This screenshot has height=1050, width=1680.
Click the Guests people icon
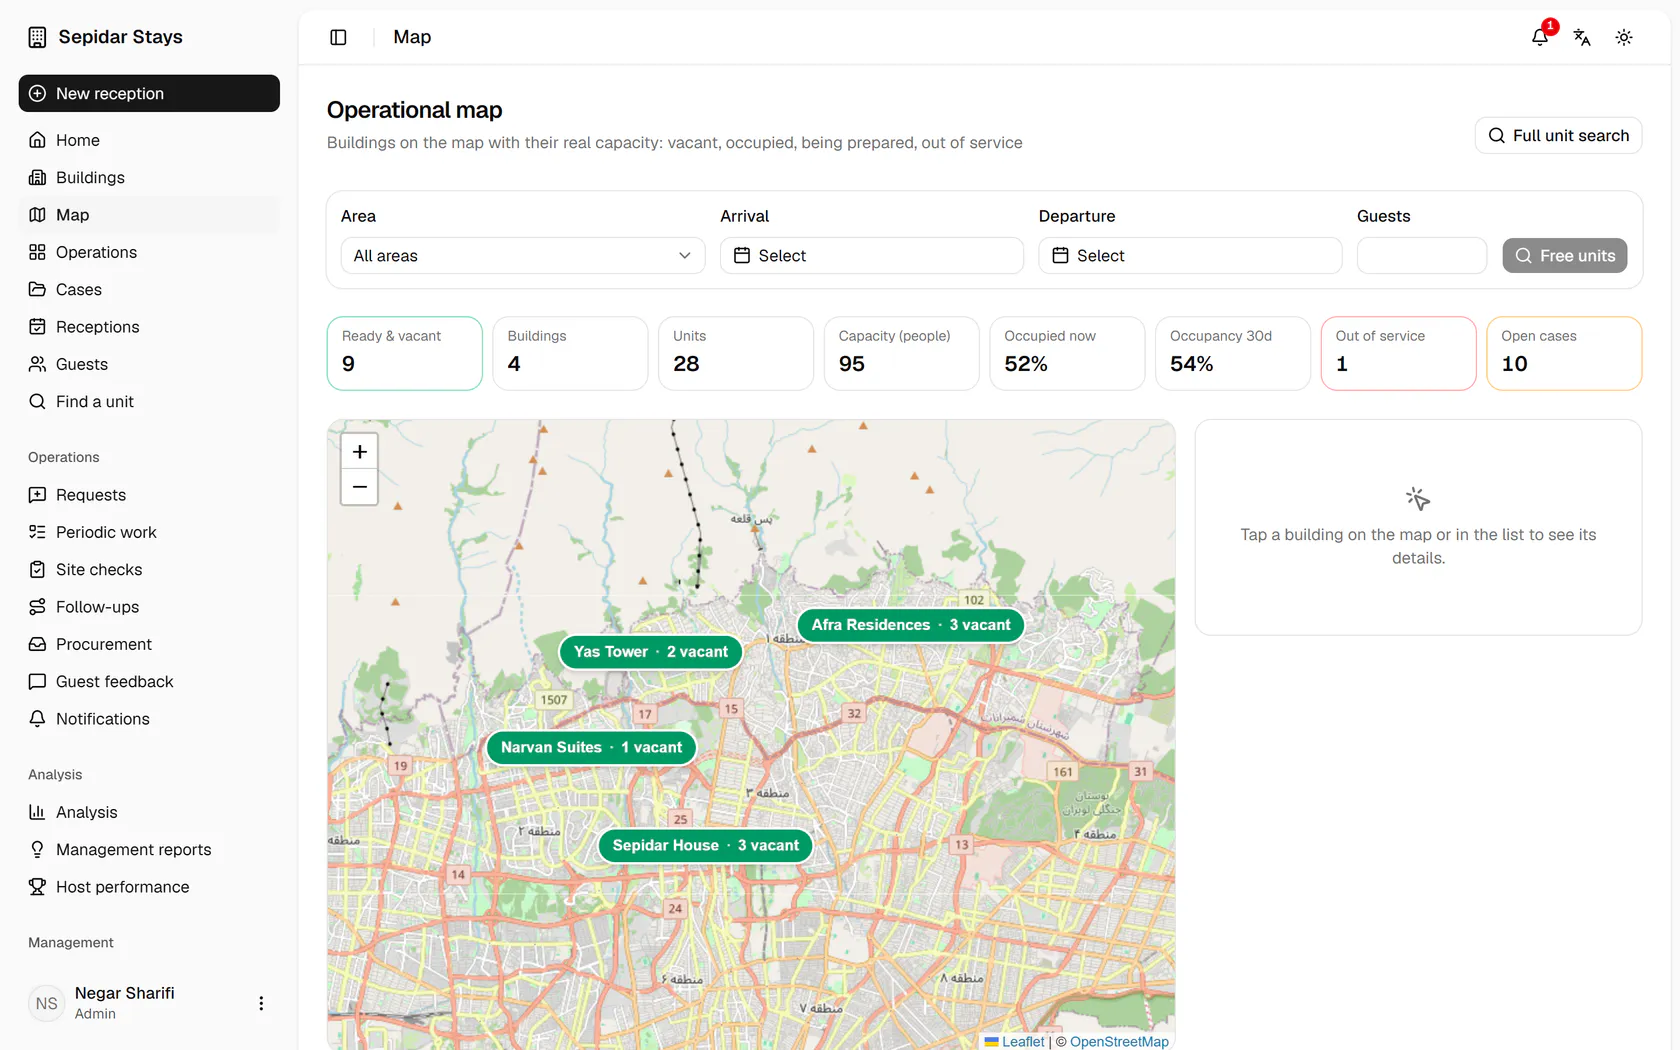pyautogui.click(x=37, y=364)
